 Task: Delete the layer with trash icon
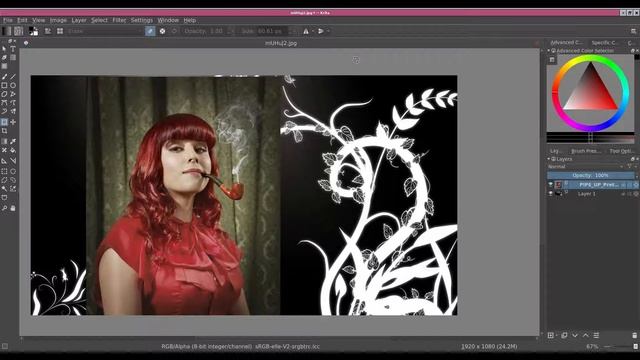[x=634, y=336]
